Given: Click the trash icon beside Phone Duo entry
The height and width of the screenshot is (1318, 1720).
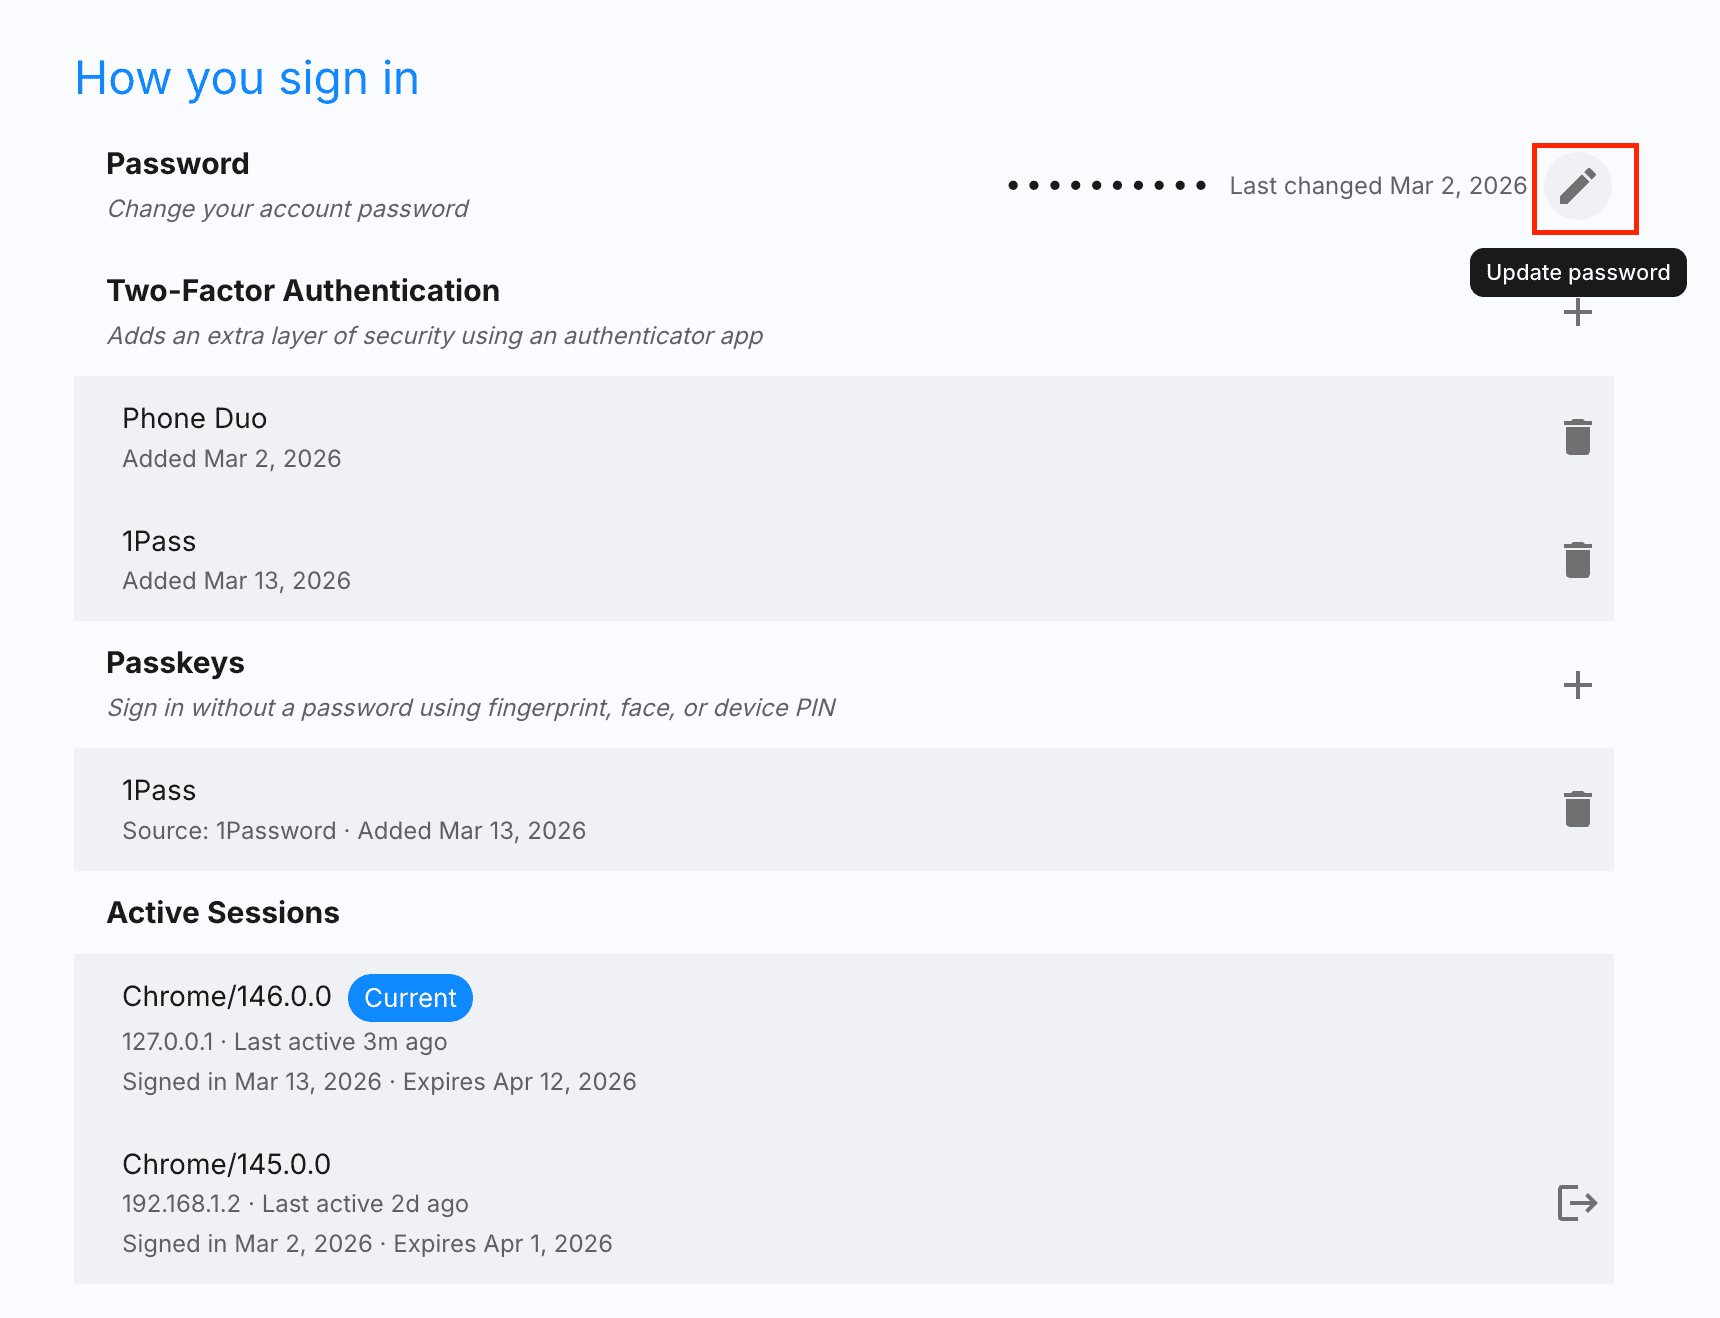Looking at the screenshot, I should [x=1577, y=436].
